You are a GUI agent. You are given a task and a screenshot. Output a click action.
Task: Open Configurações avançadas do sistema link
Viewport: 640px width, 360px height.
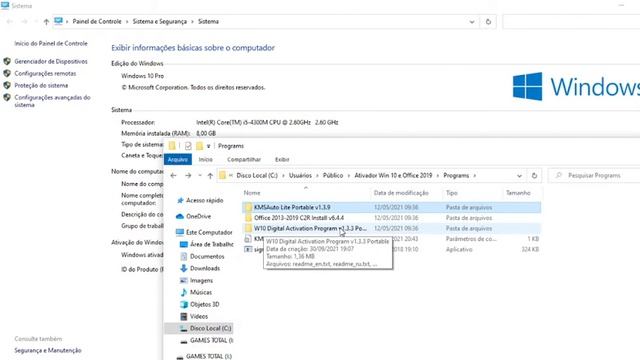[52, 101]
